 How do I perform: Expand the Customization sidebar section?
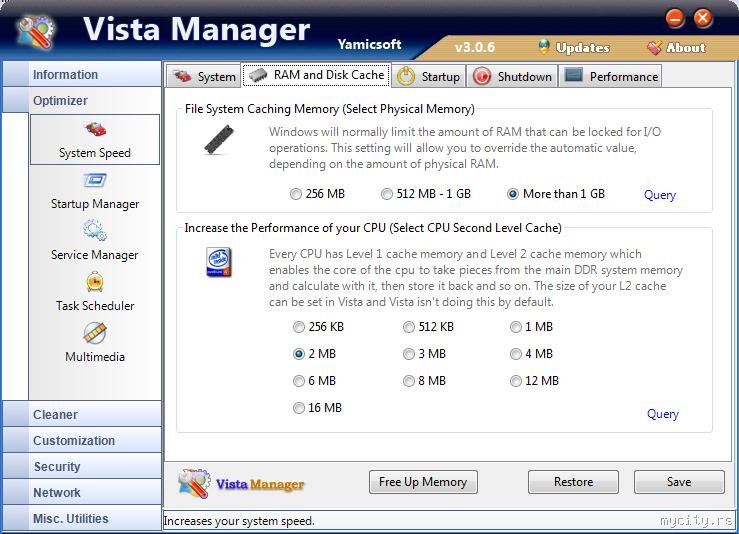point(82,440)
